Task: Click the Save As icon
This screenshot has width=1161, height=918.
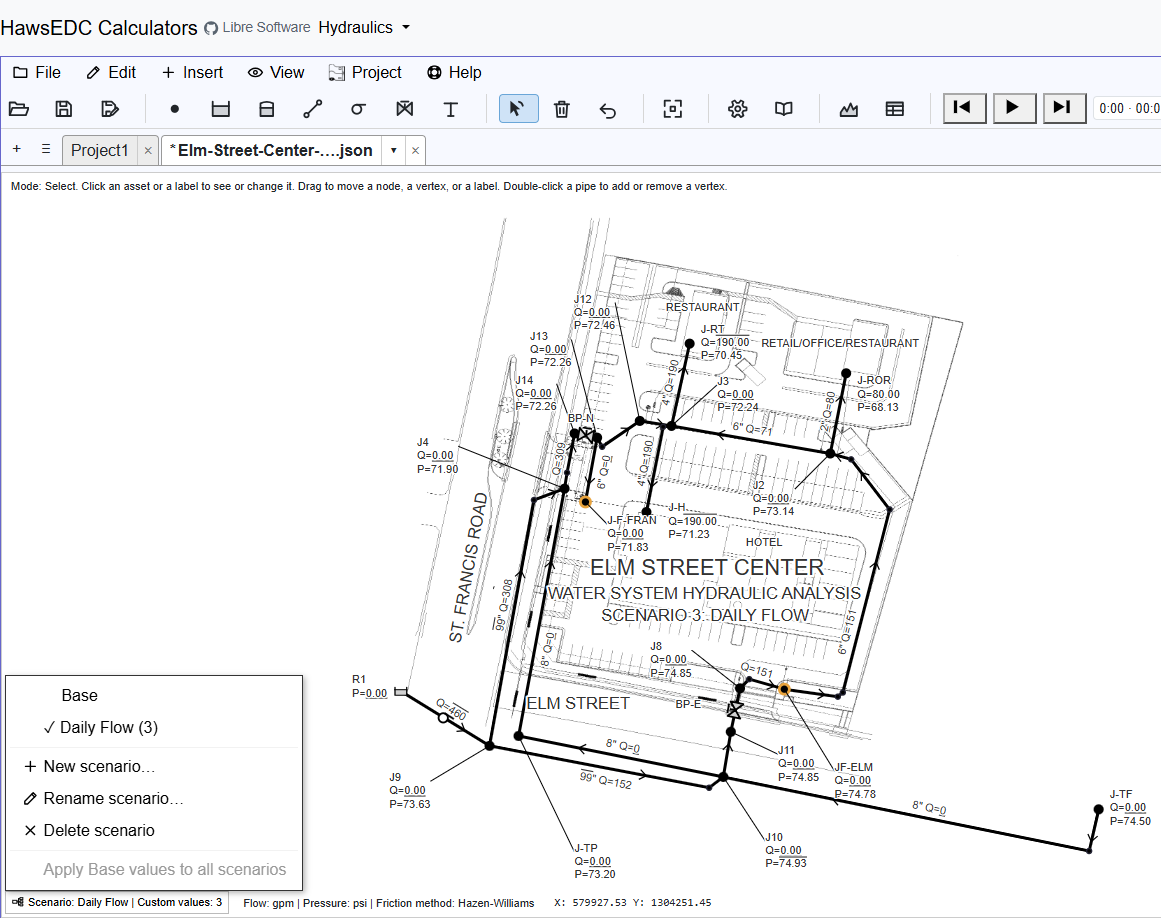Action: [x=110, y=109]
